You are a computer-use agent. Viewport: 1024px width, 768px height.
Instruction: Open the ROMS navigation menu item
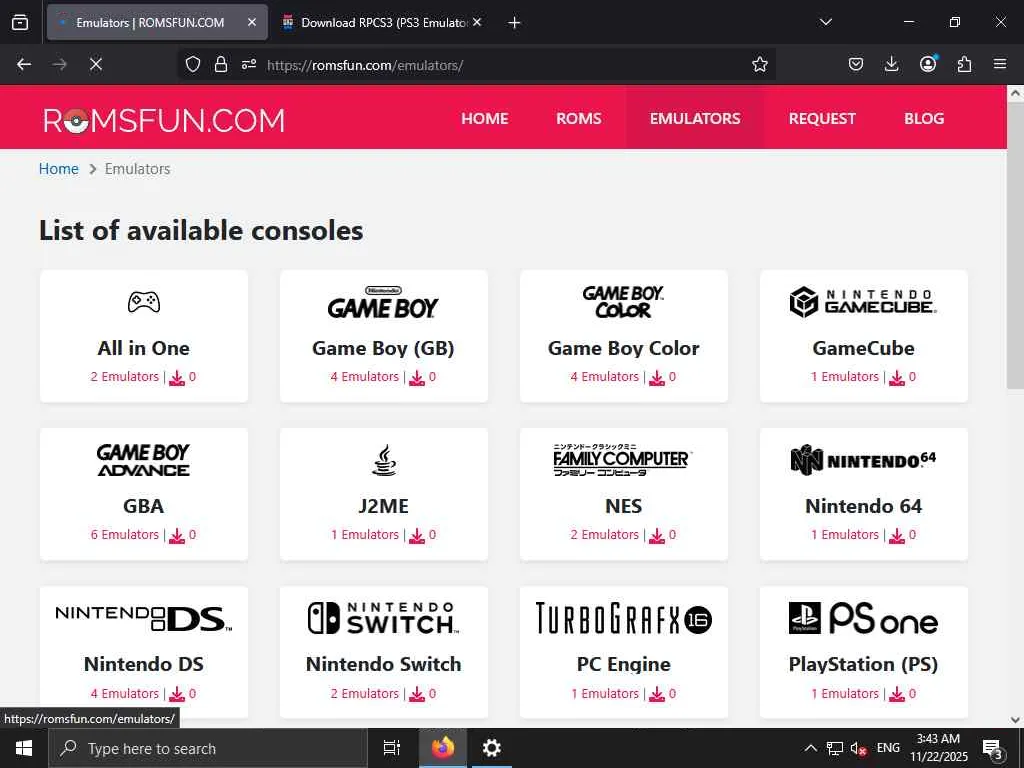579,118
